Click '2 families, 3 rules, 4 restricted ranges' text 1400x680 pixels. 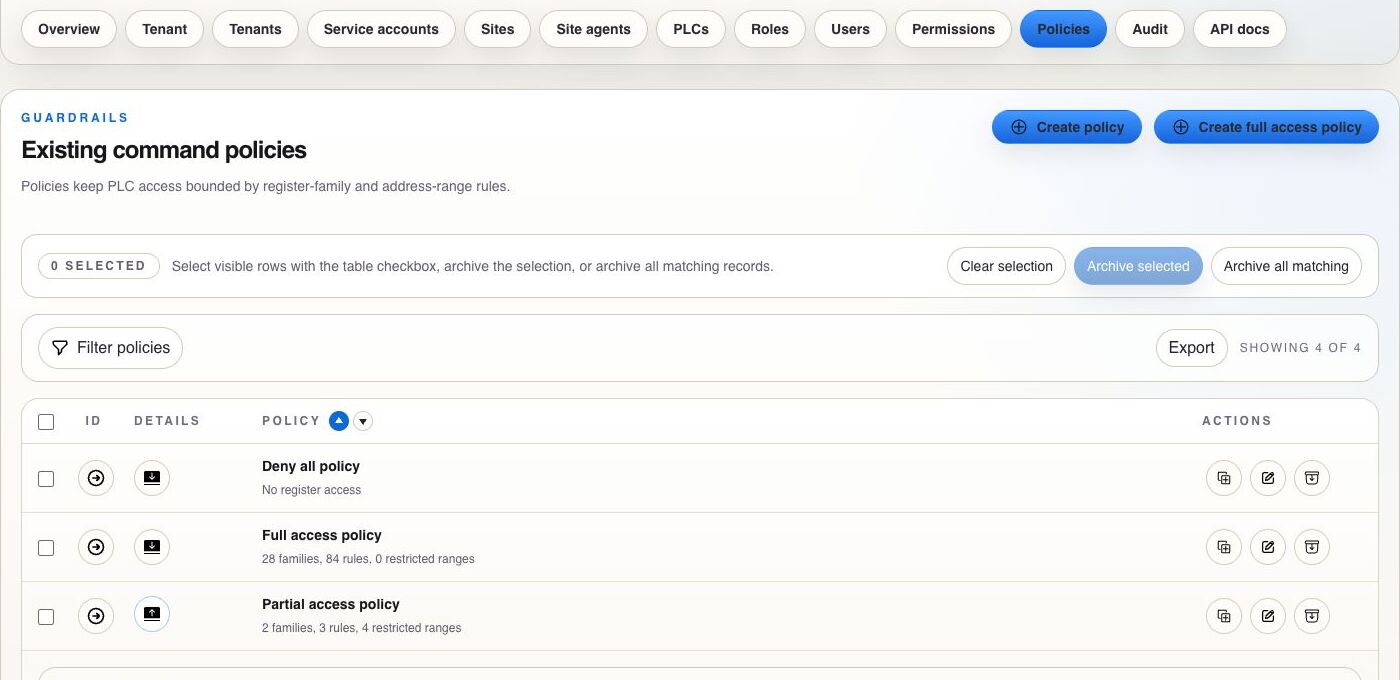click(362, 628)
